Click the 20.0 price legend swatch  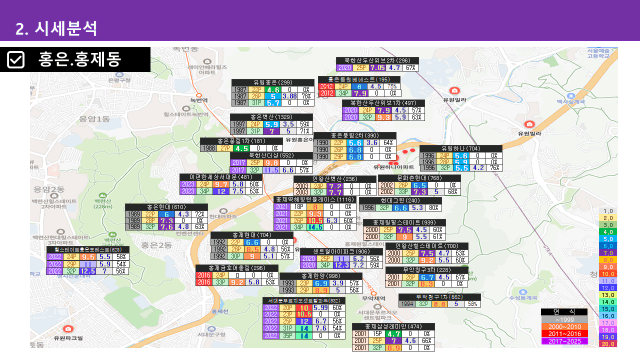[608, 344]
